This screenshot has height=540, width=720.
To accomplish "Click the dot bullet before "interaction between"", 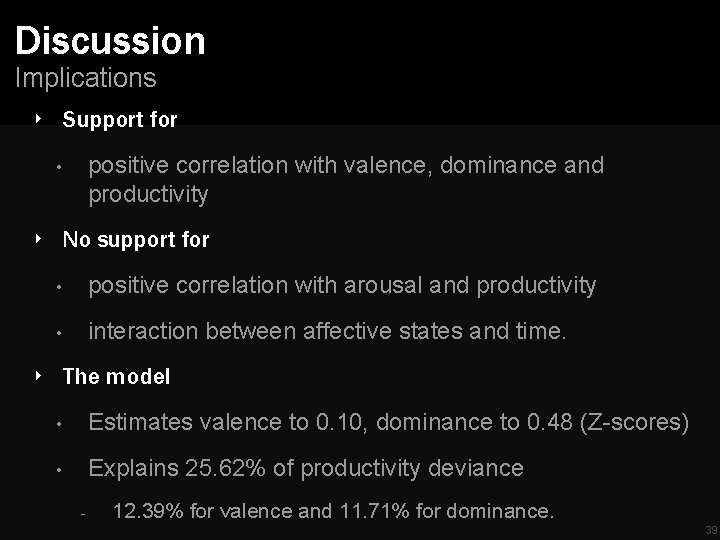I will point(61,333).
